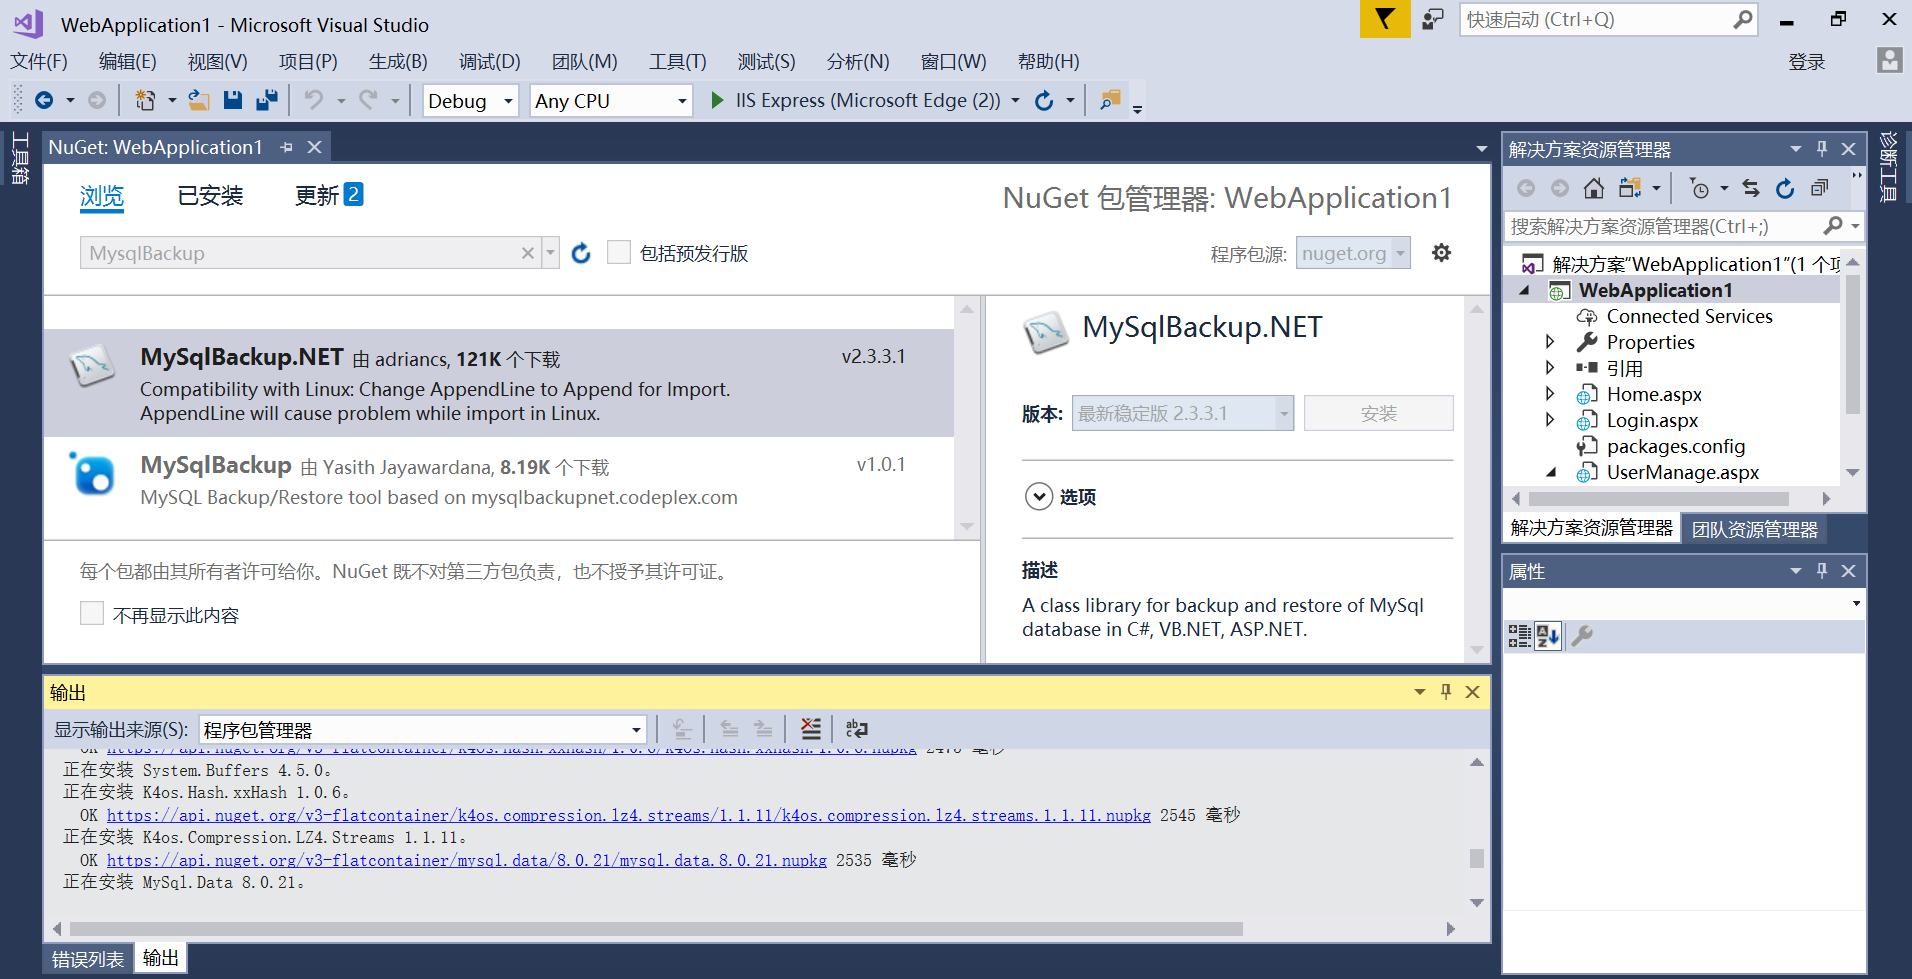The width and height of the screenshot is (1912, 979).
Task: Click the account avatar icon near 登录
Action: coord(1889,61)
